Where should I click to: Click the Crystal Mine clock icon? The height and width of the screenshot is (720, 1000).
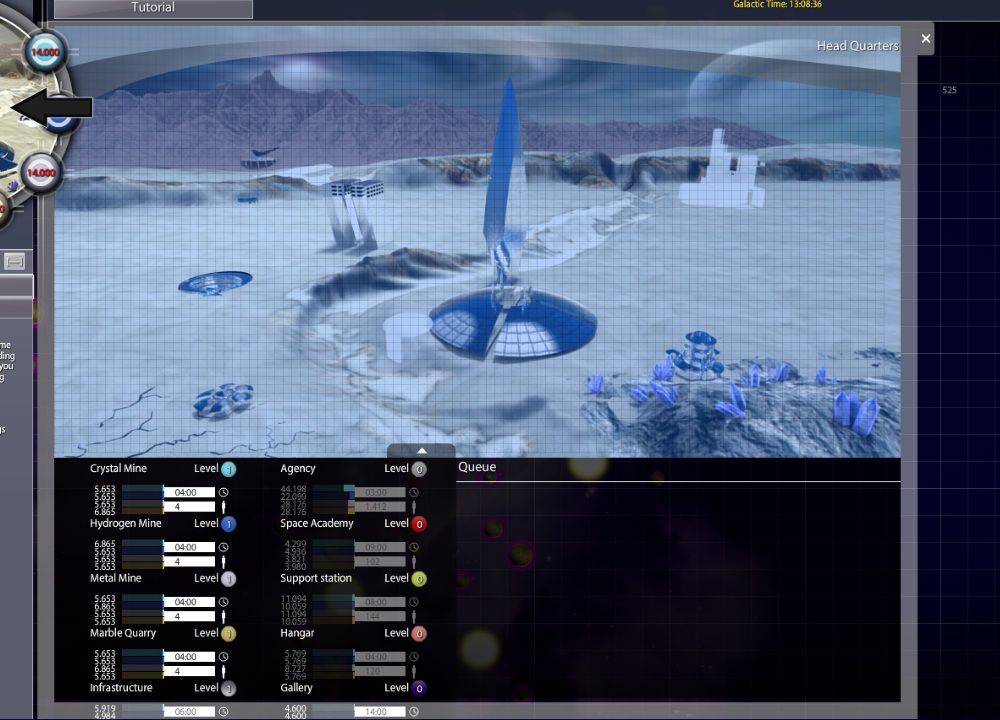pyautogui.click(x=223, y=492)
